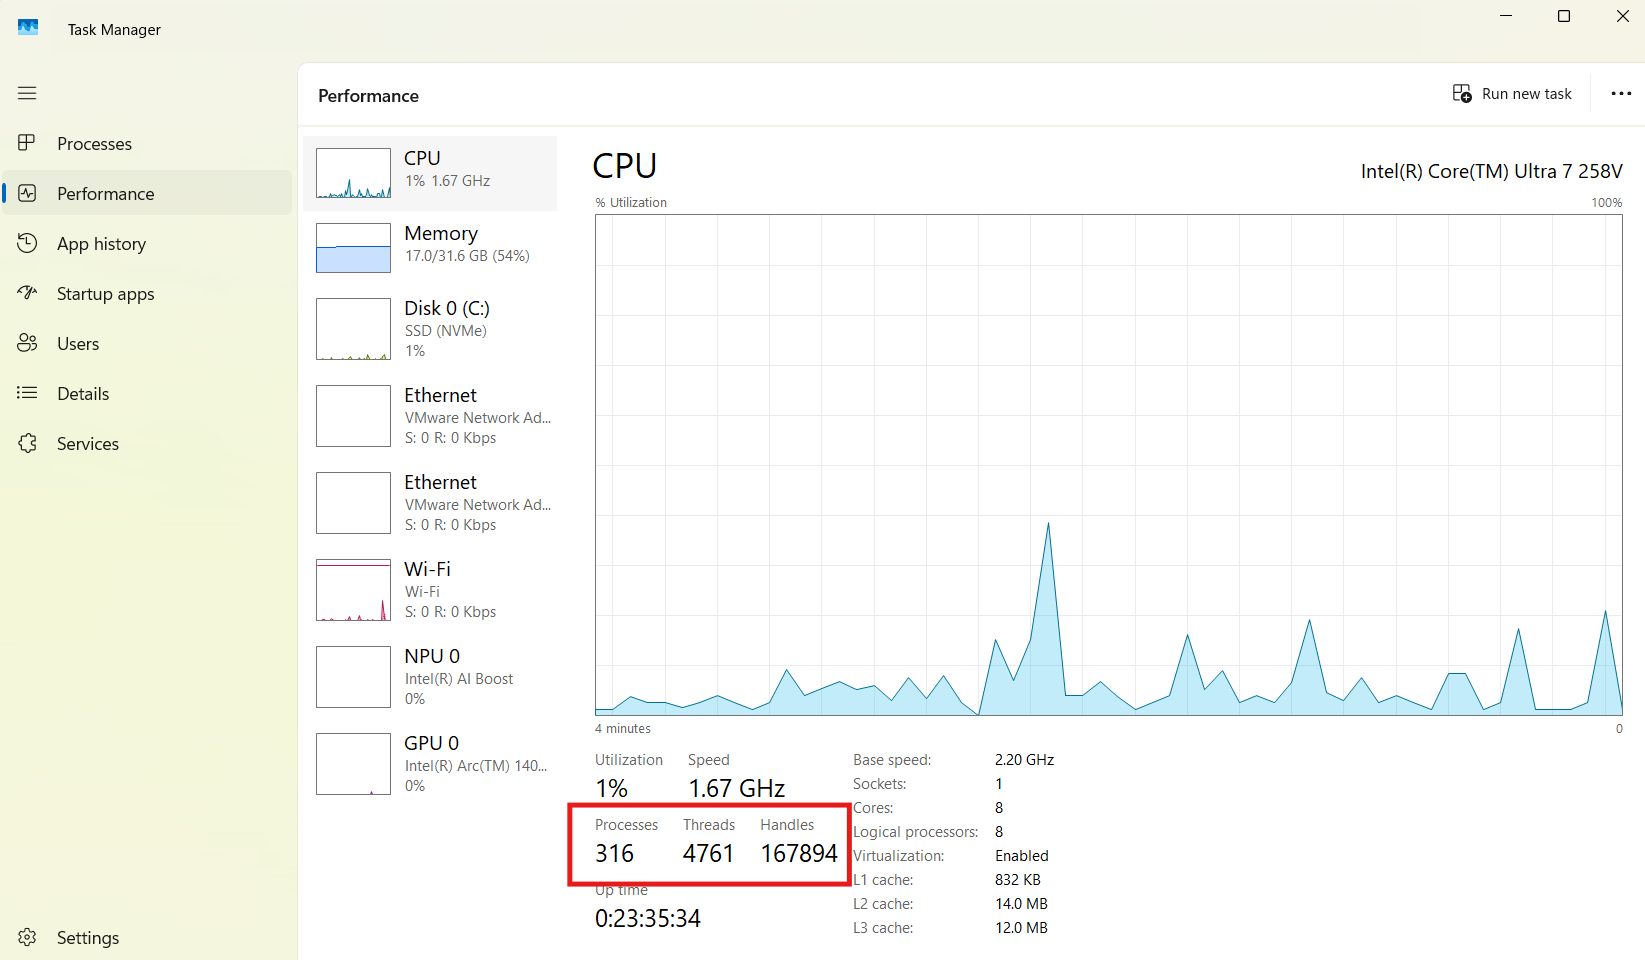Screen dimensions: 1645x960
Task: Click the CPU utilization graph area
Action: point(1108,465)
